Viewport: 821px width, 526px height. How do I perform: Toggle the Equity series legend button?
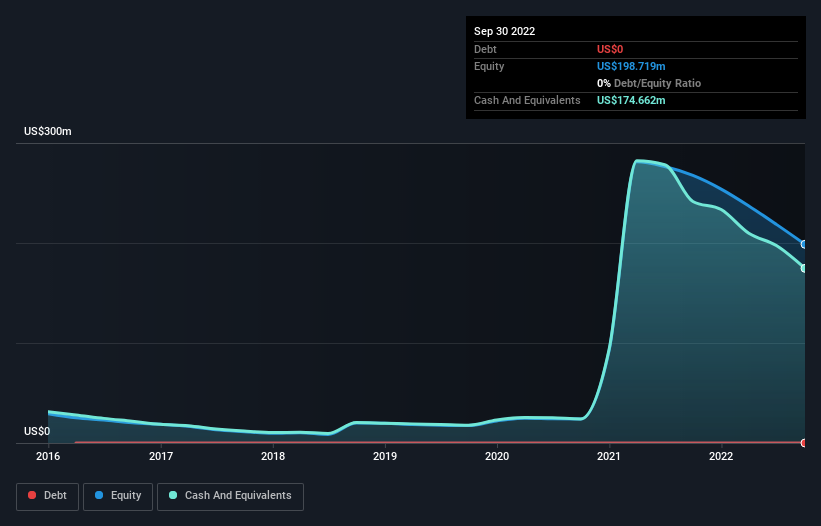118,496
